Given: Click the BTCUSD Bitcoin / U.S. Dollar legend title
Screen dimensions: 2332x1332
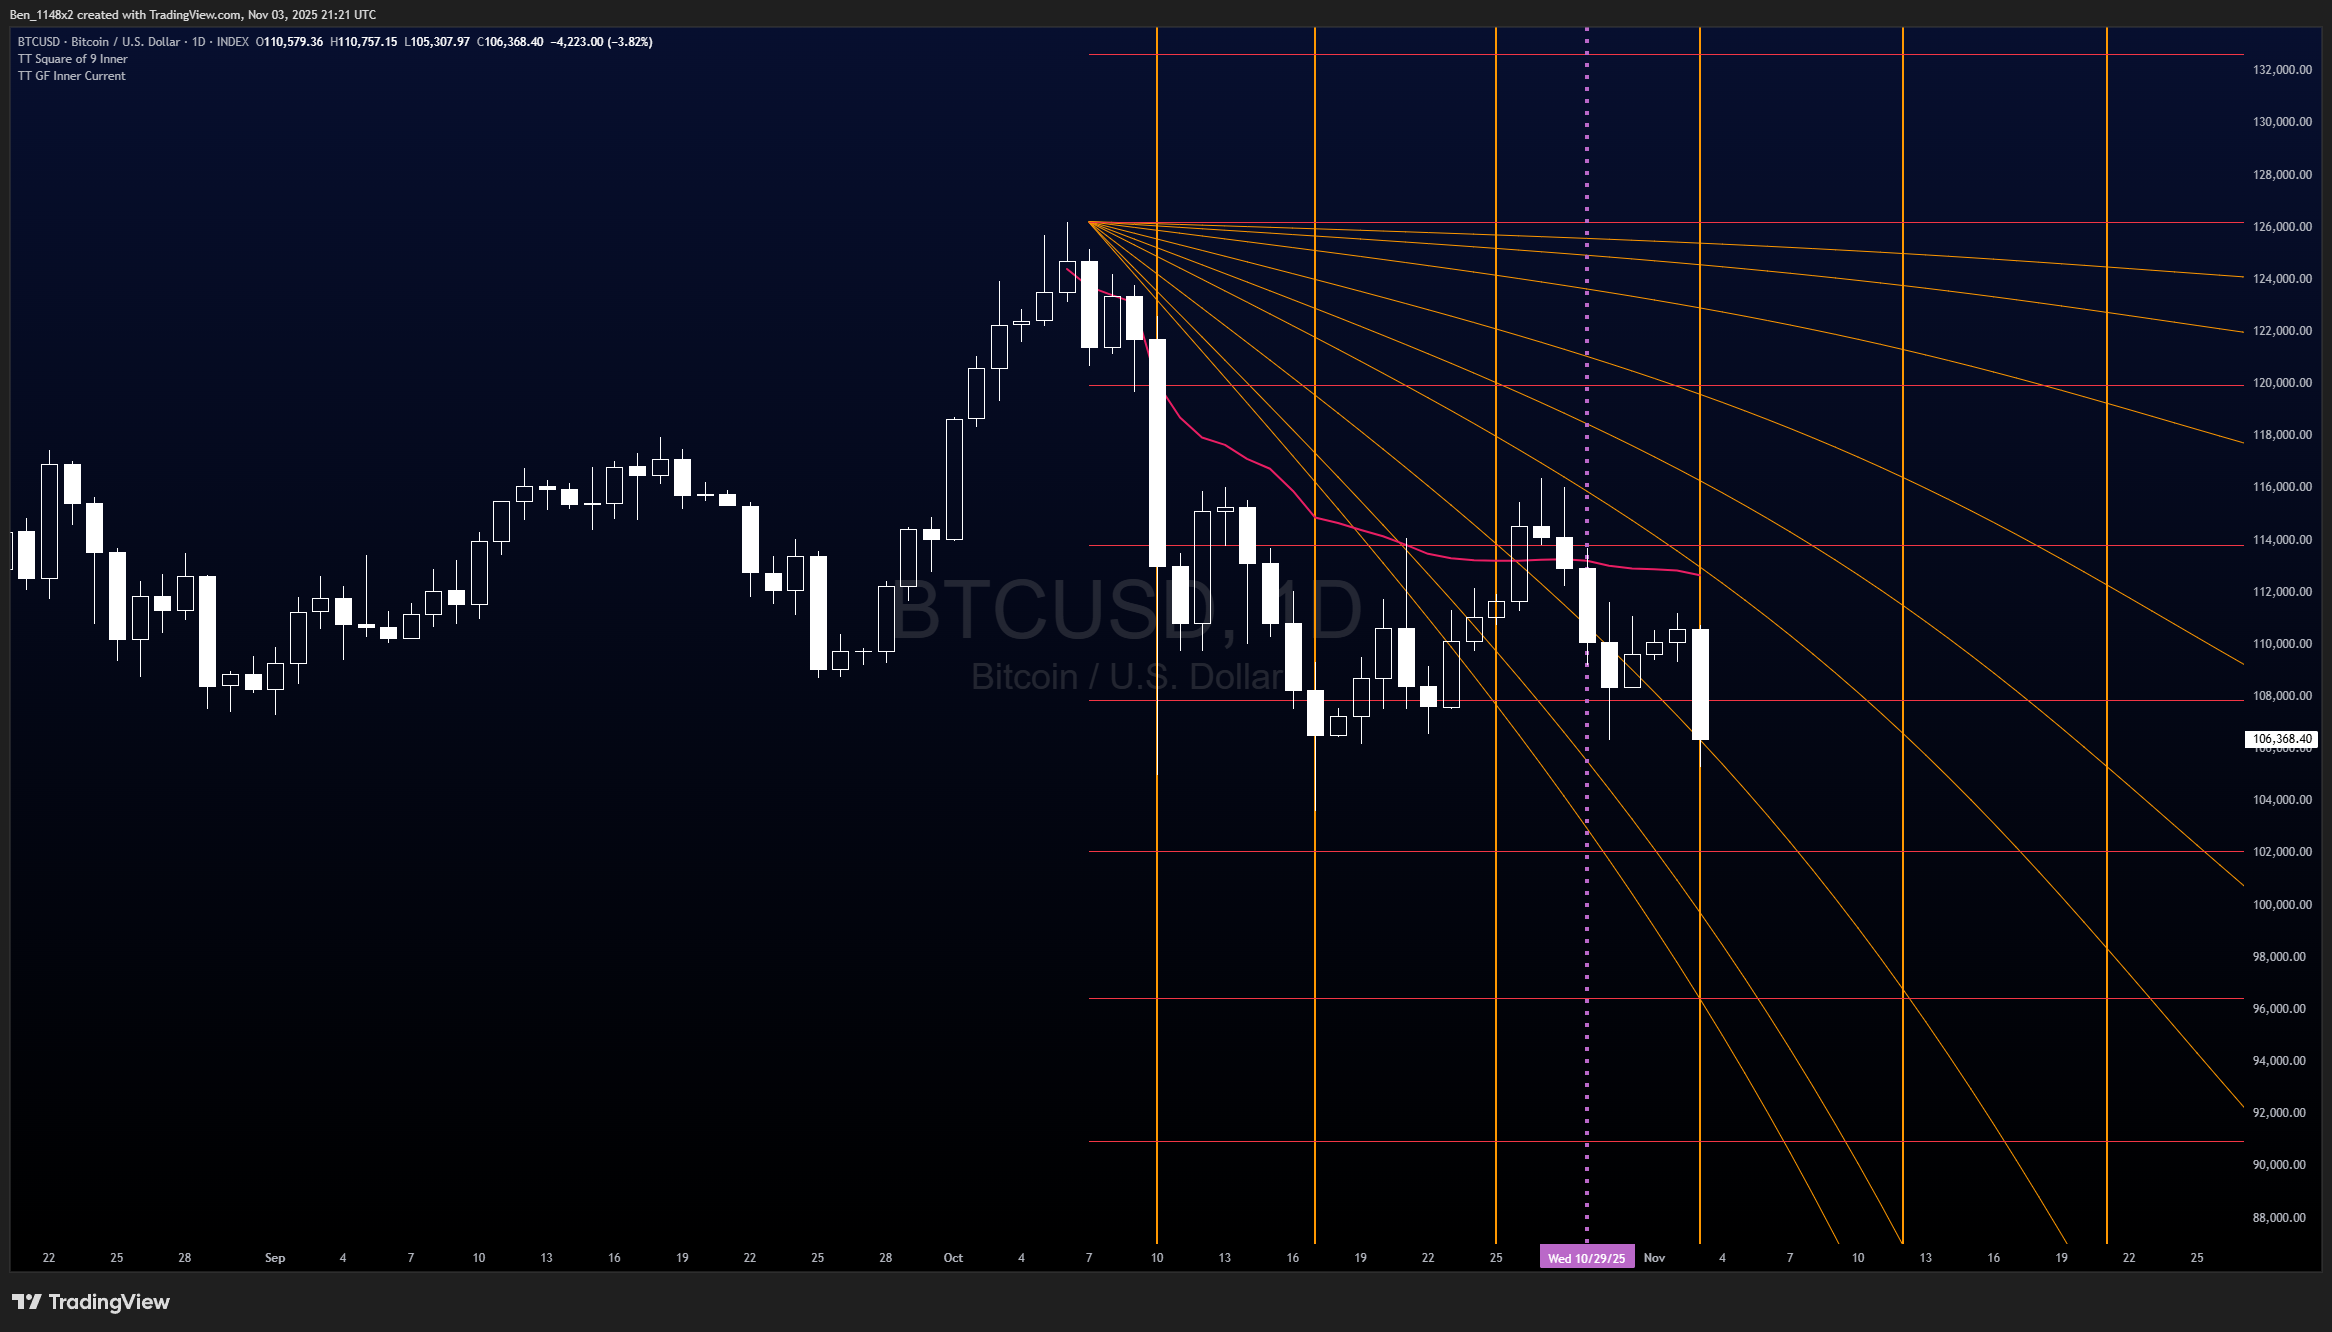Looking at the screenshot, I should pyautogui.click(x=99, y=42).
